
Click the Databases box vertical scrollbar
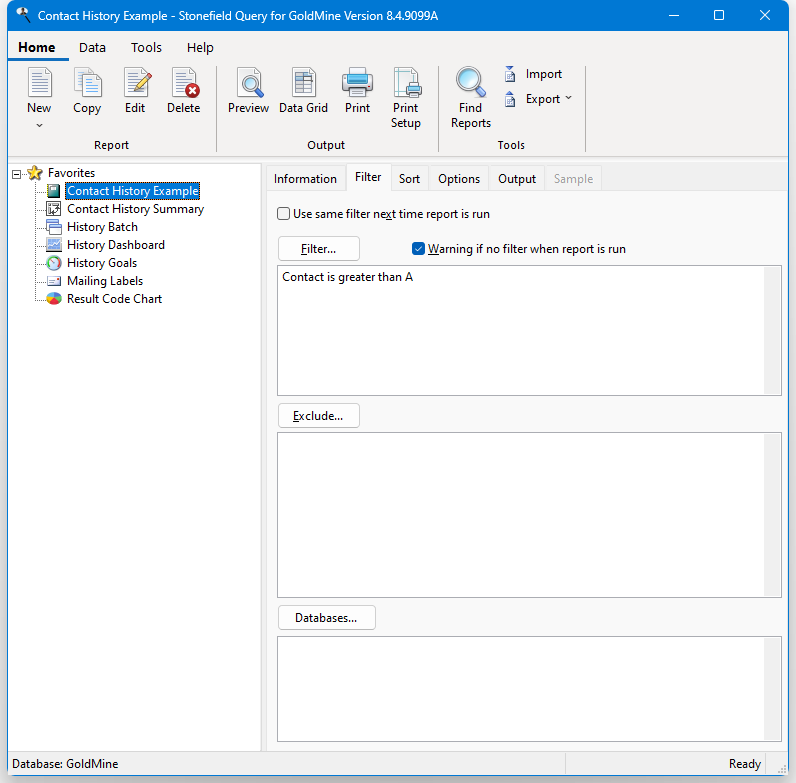[772, 689]
